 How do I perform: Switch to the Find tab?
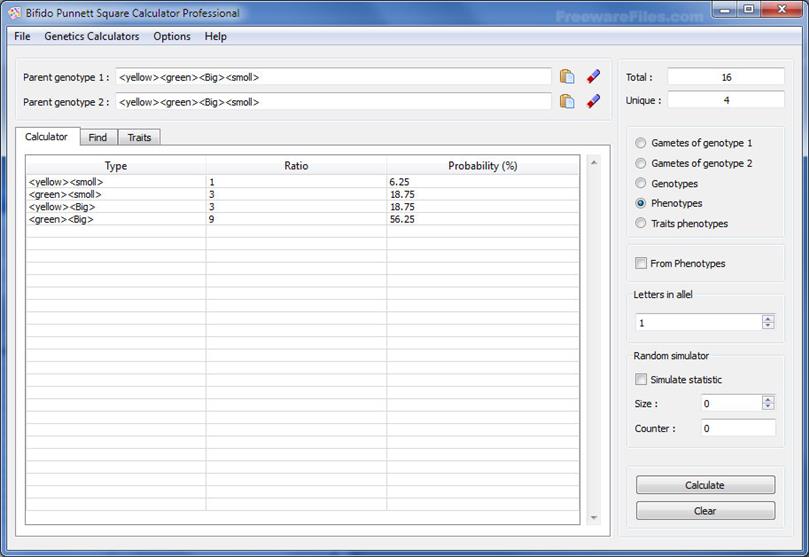pyautogui.click(x=98, y=137)
